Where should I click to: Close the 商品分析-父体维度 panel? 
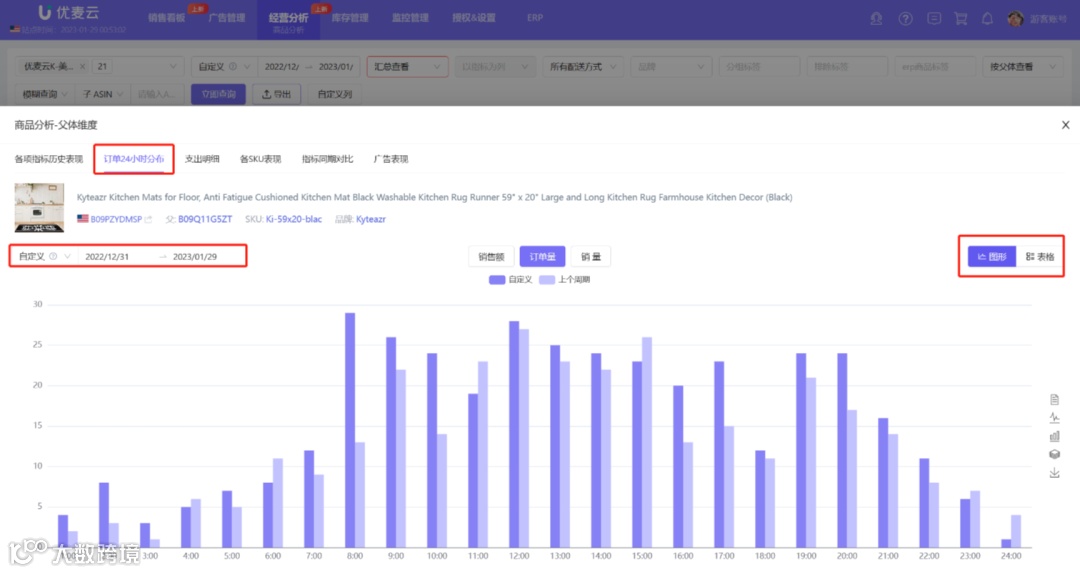pyautogui.click(x=1066, y=125)
